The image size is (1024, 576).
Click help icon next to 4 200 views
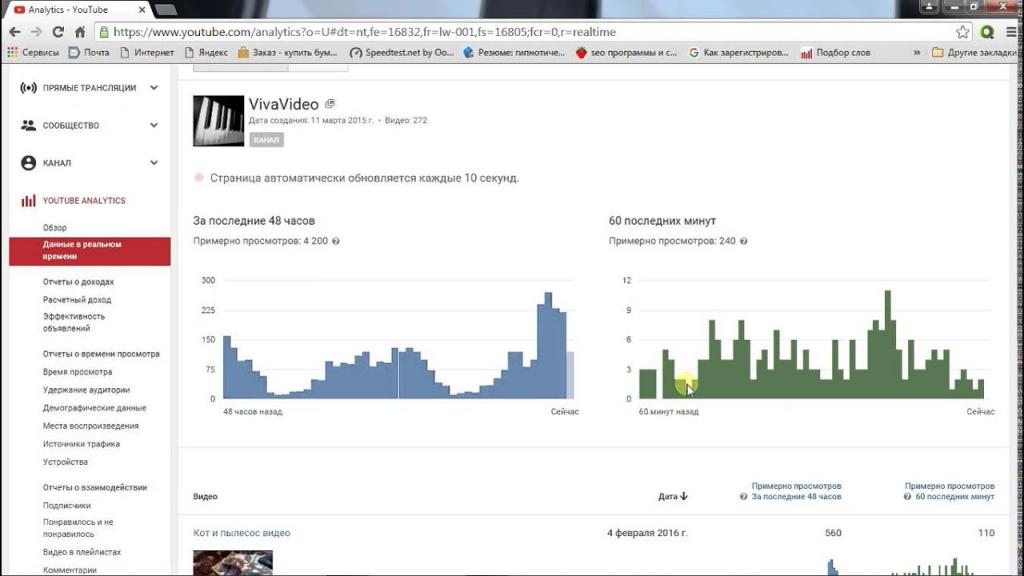click(x=335, y=241)
